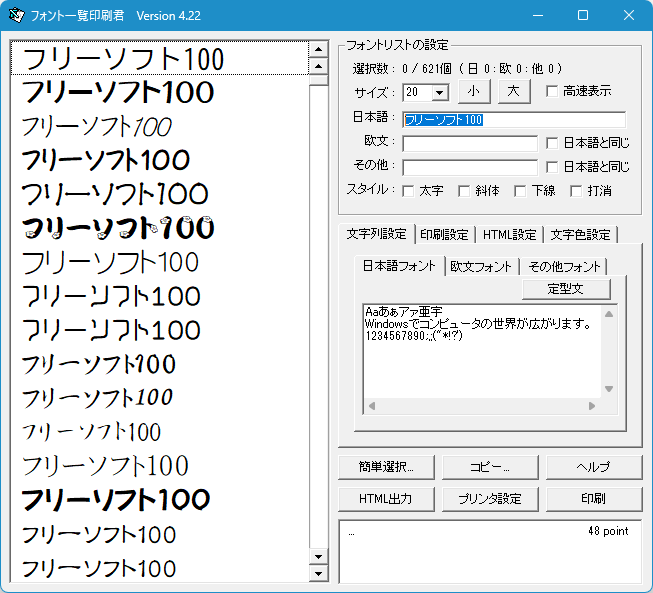Click the 48 point text in the preview box
The image size is (653, 593).
(608, 531)
